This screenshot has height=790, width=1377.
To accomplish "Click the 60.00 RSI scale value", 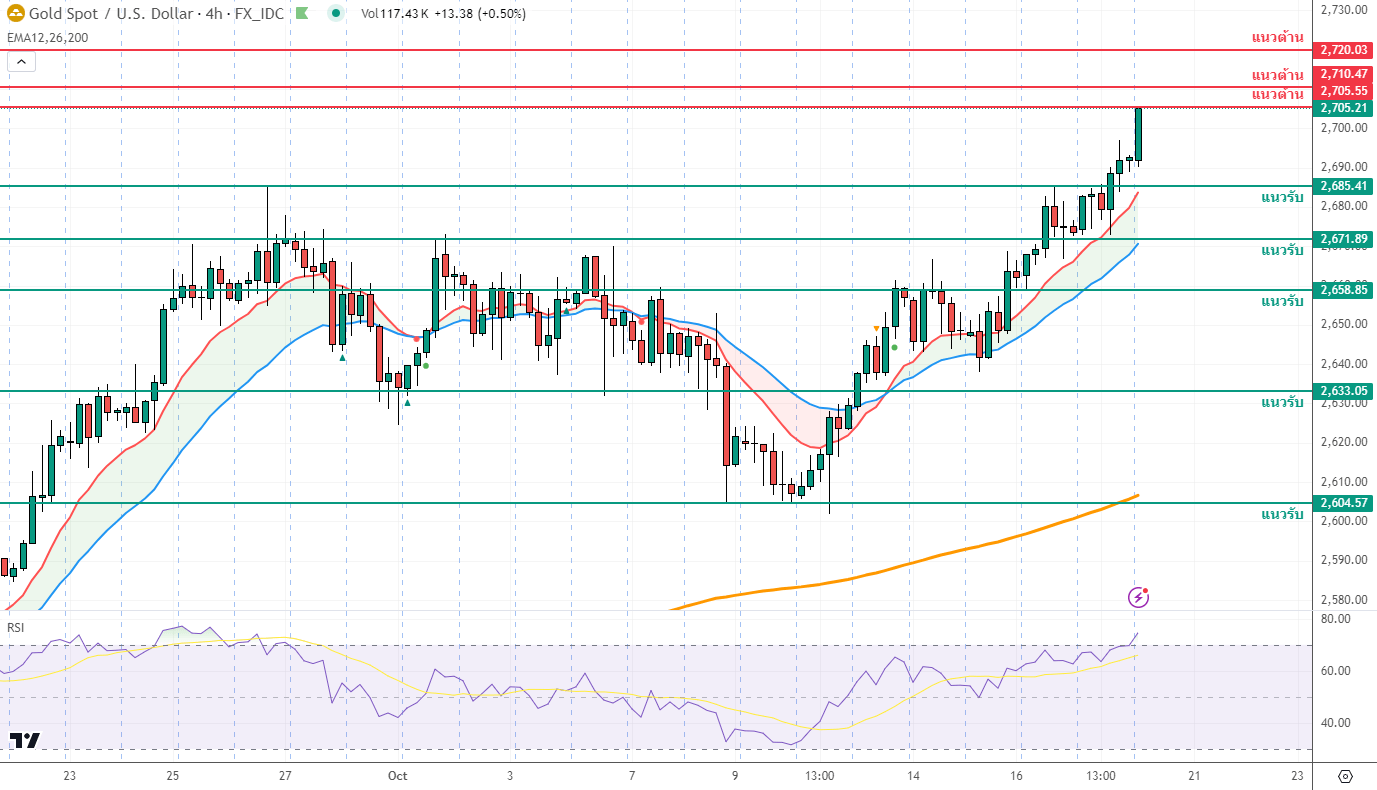I will click(1335, 671).
